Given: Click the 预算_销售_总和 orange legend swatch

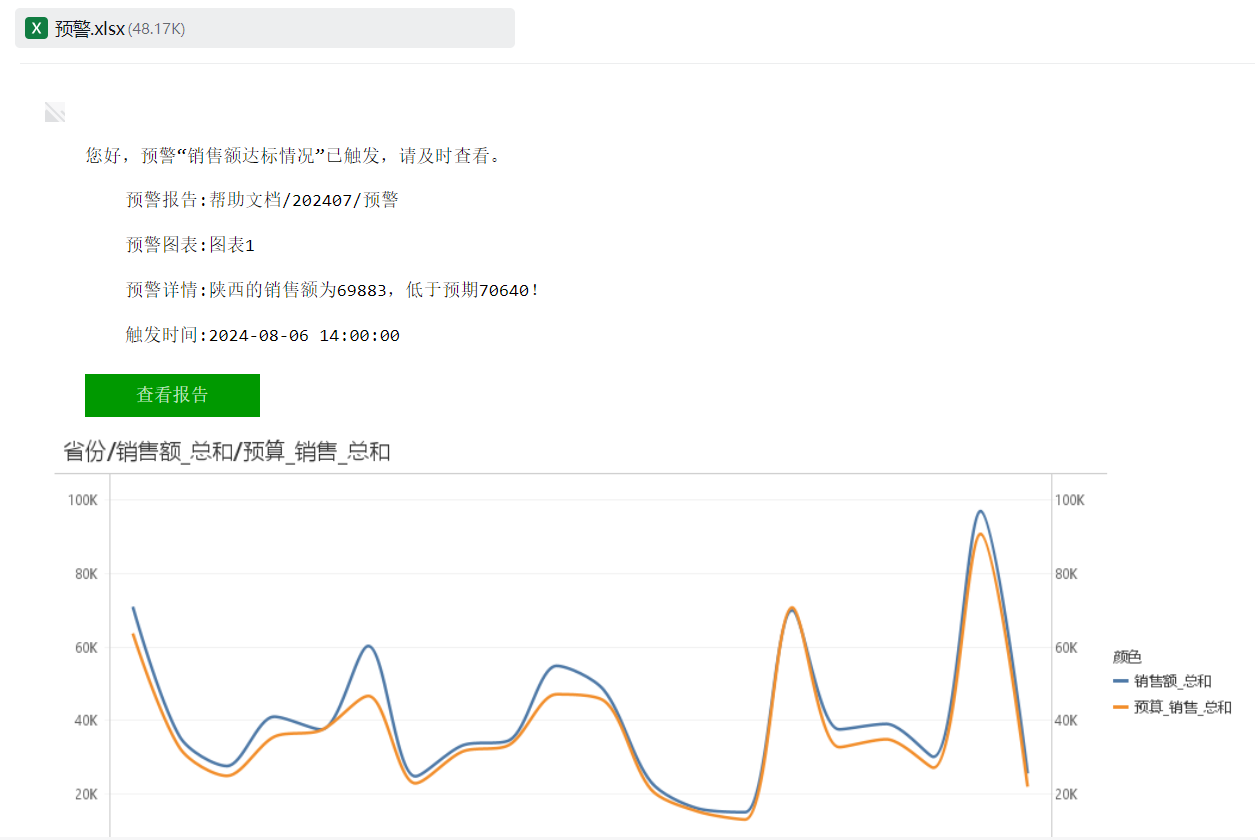Looking at the screenshot, I should point(1121,707).
